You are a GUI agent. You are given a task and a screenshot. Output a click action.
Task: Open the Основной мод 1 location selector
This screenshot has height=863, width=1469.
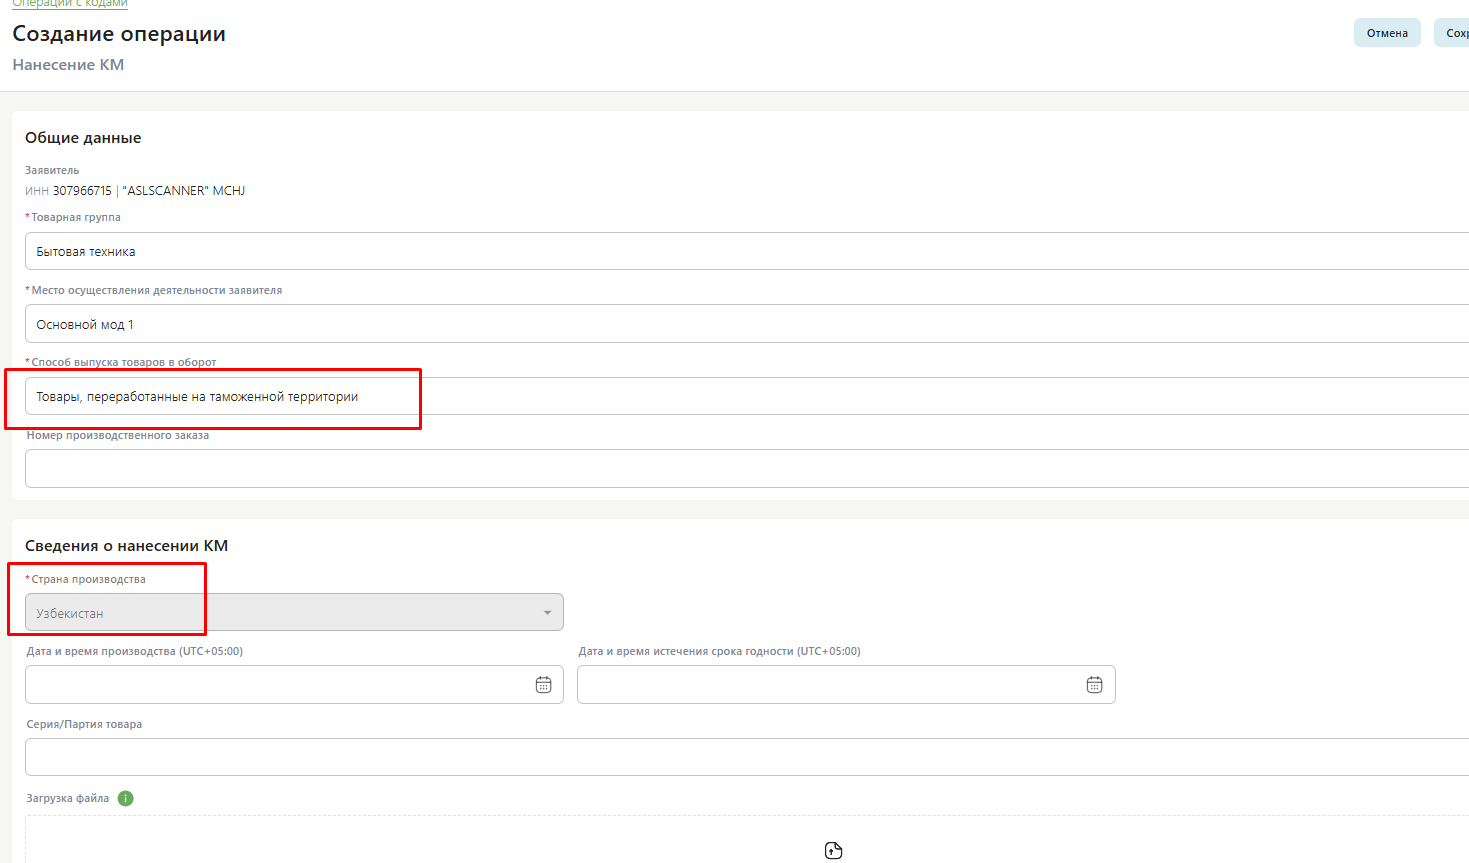(x=747, y=324)
